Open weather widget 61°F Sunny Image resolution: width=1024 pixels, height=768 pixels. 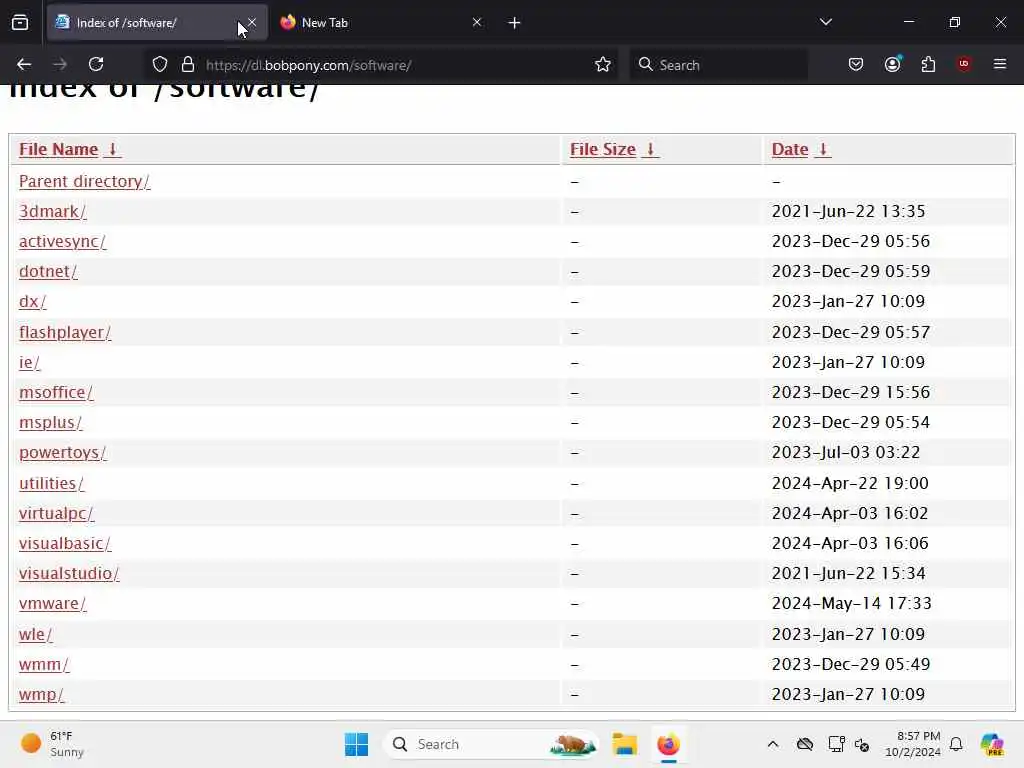[52, 744]
